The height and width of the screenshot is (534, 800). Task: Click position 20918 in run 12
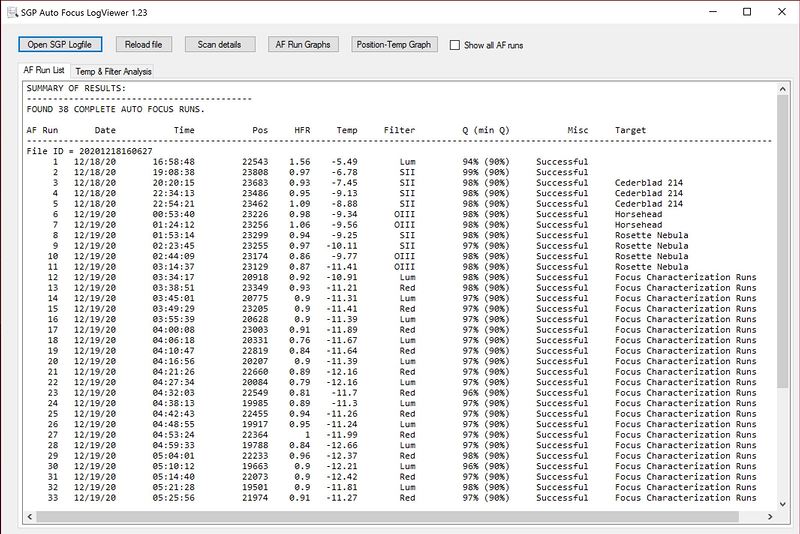coord(255,277)
